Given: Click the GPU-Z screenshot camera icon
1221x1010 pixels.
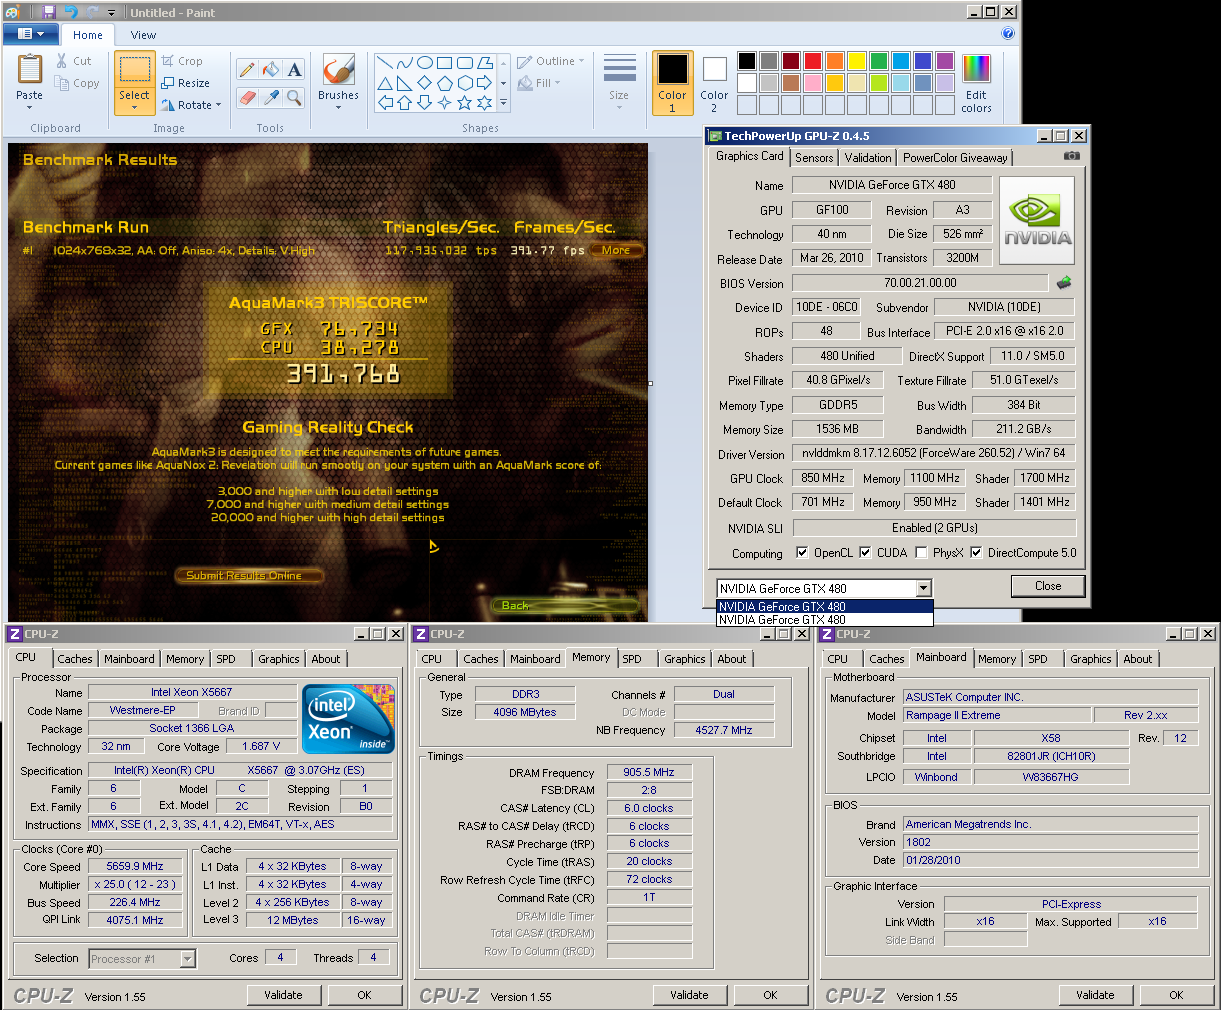Looking at the screenshot, I should 1072,156.
